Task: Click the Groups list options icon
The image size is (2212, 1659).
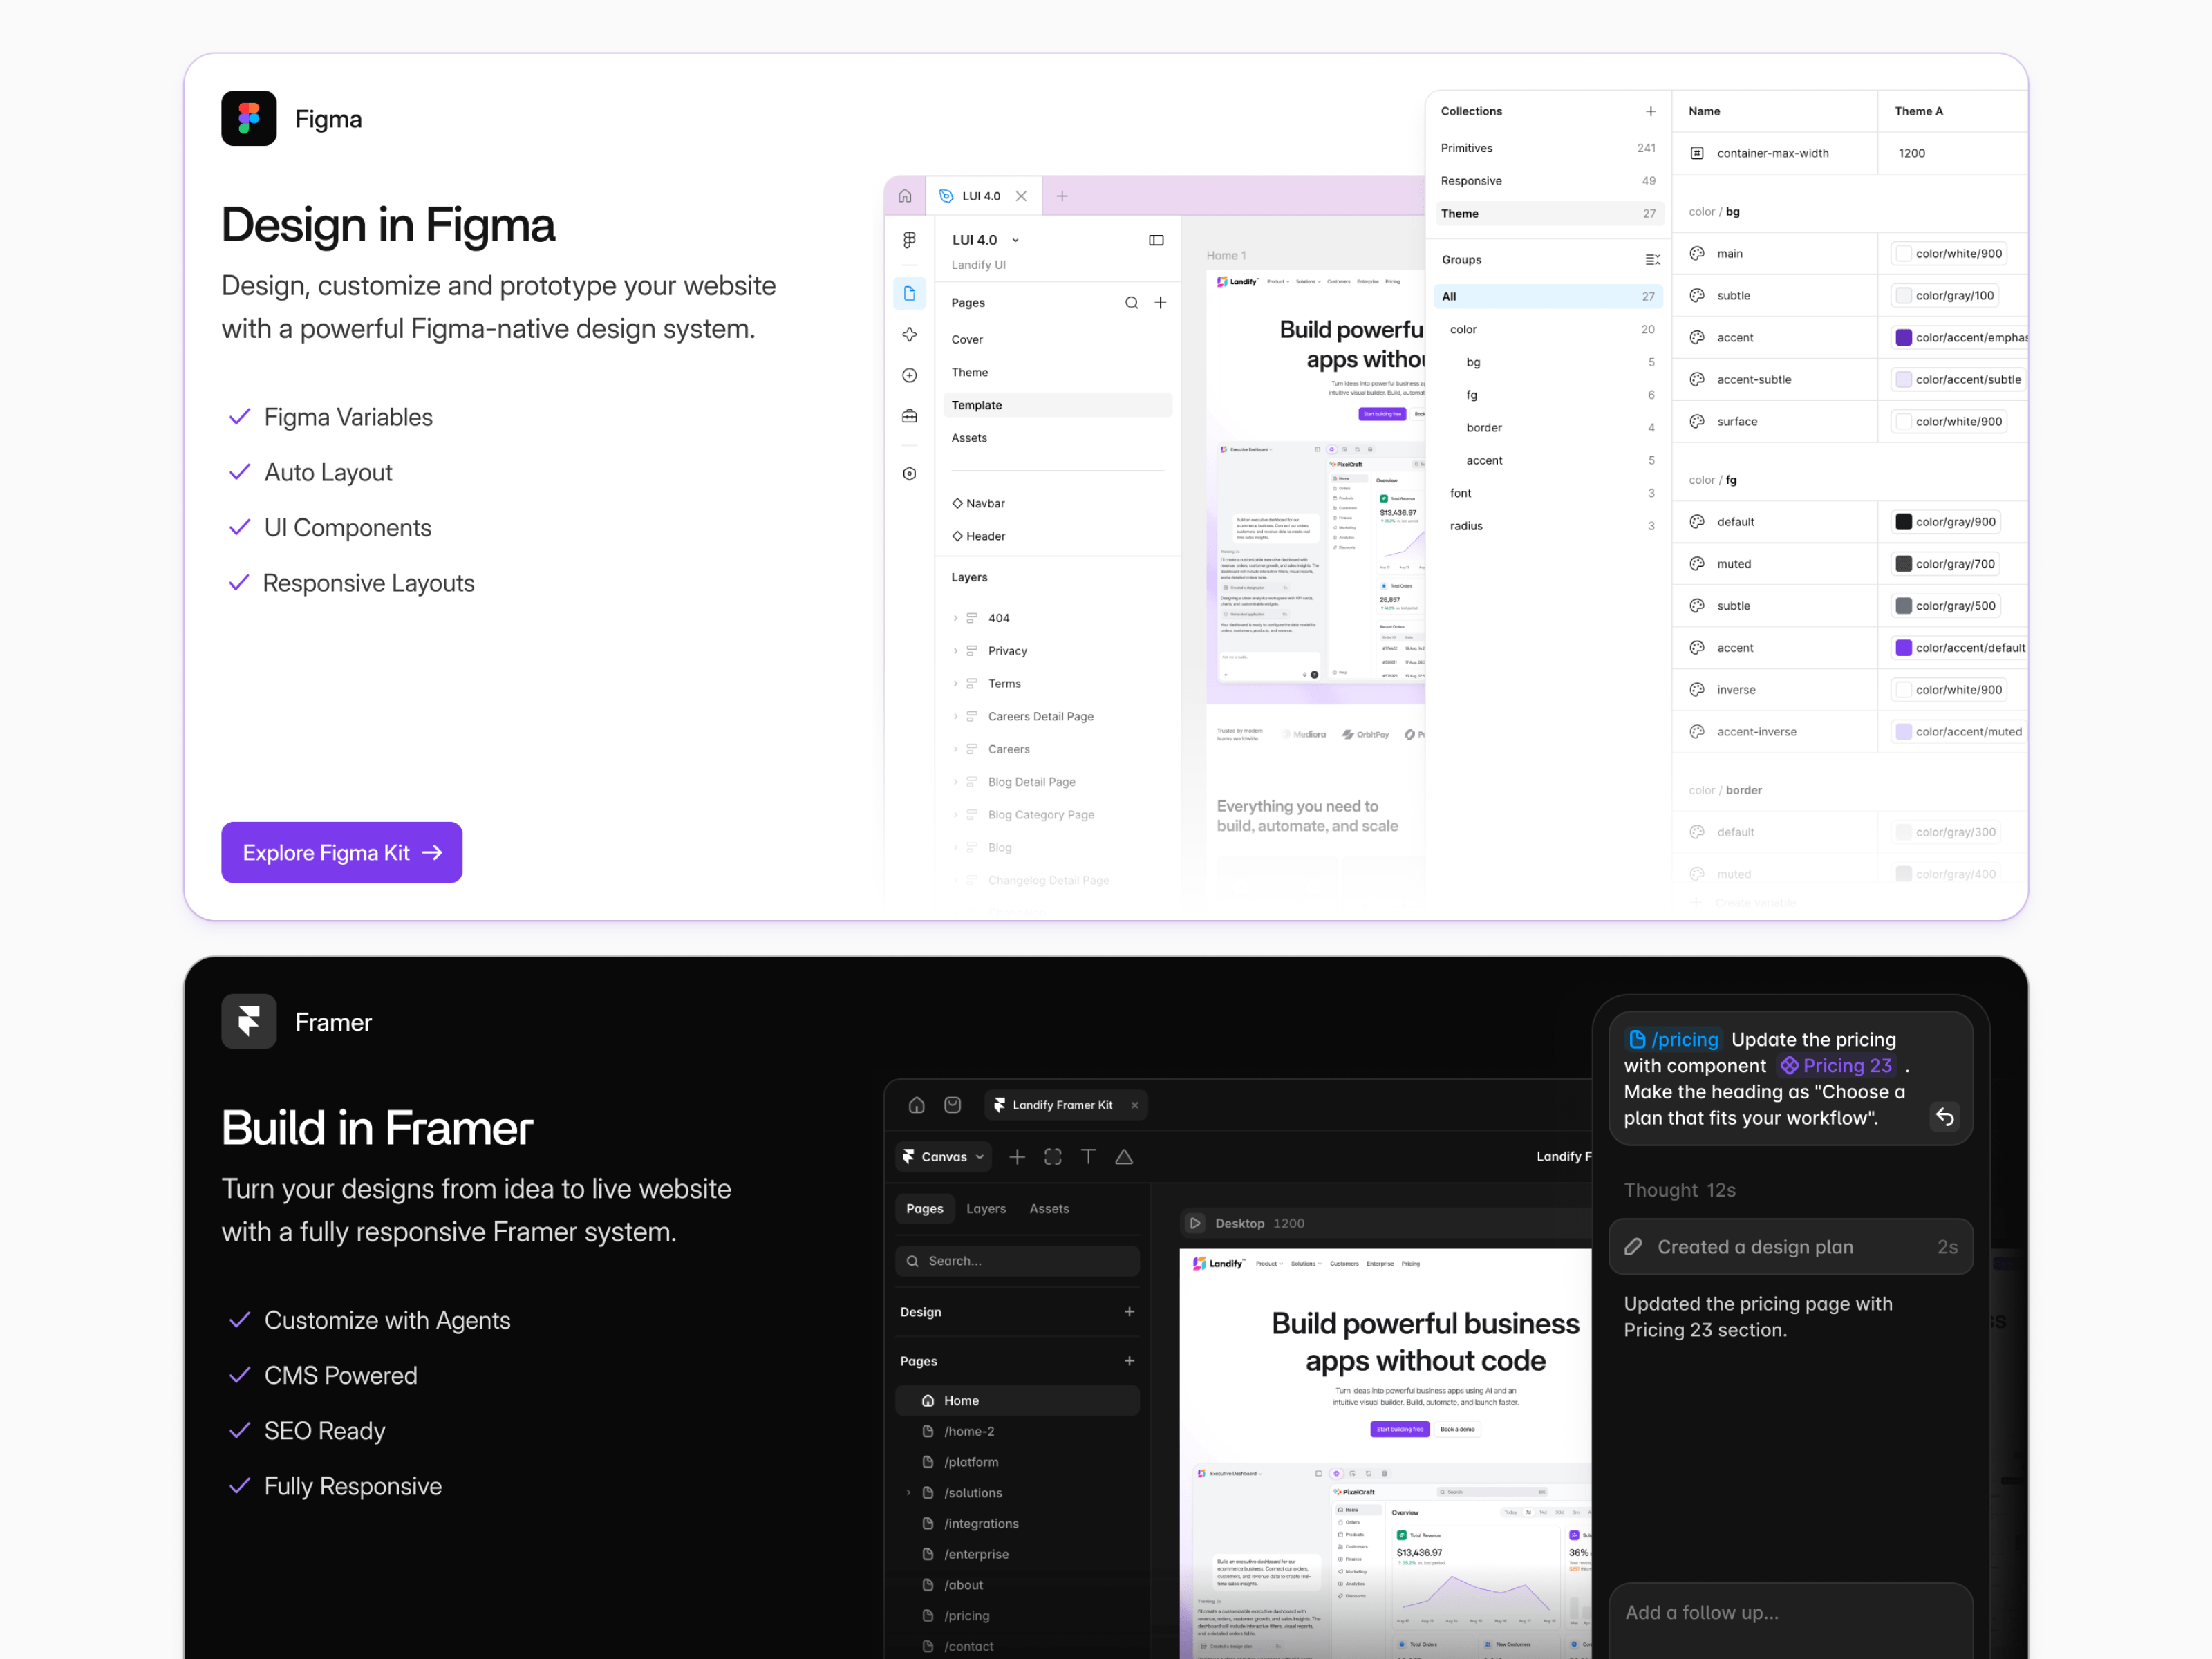Action: click(1652, 260)
